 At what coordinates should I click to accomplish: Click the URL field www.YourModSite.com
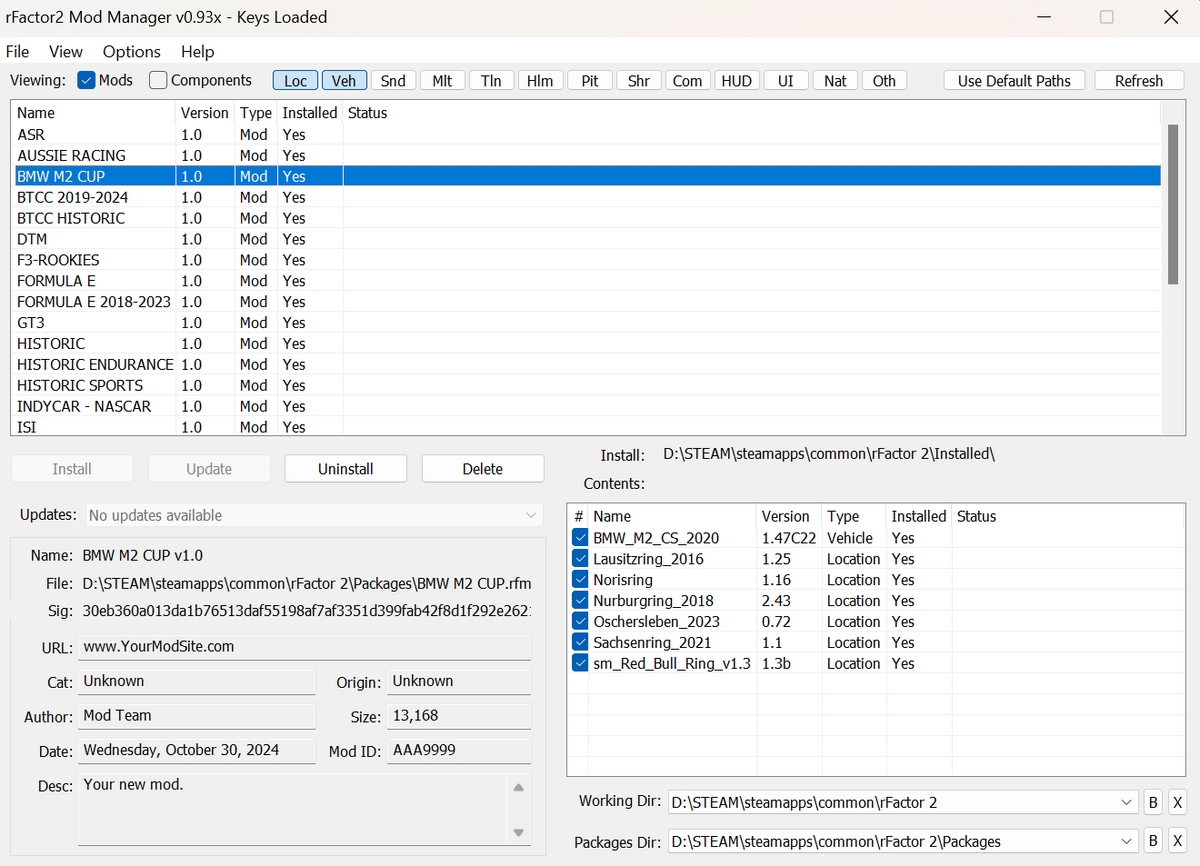tap(305, 647)
